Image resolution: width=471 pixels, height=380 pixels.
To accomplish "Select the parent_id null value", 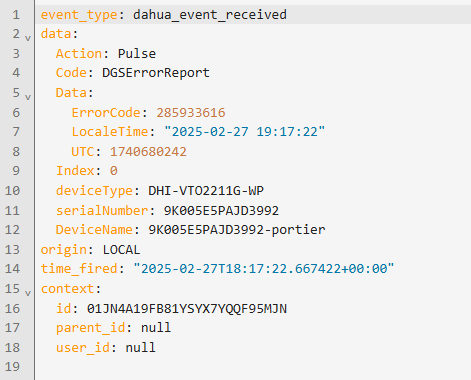I will [x=156, y=328].
